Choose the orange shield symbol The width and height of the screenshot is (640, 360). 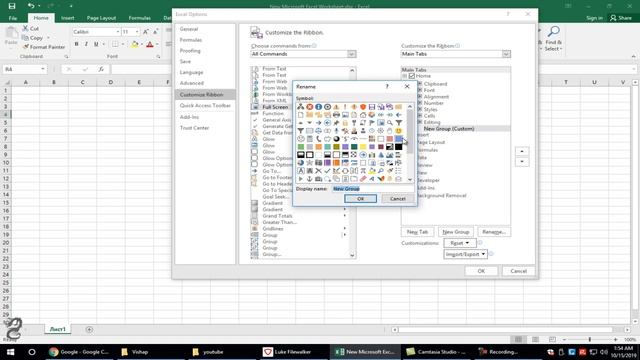click(x=363, y=107)
